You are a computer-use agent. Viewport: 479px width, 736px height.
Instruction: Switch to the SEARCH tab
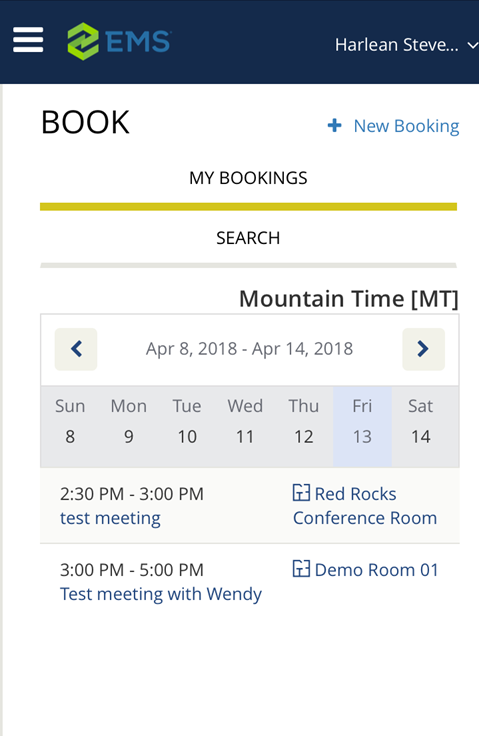pyautogui.click(x=248, y=238)
